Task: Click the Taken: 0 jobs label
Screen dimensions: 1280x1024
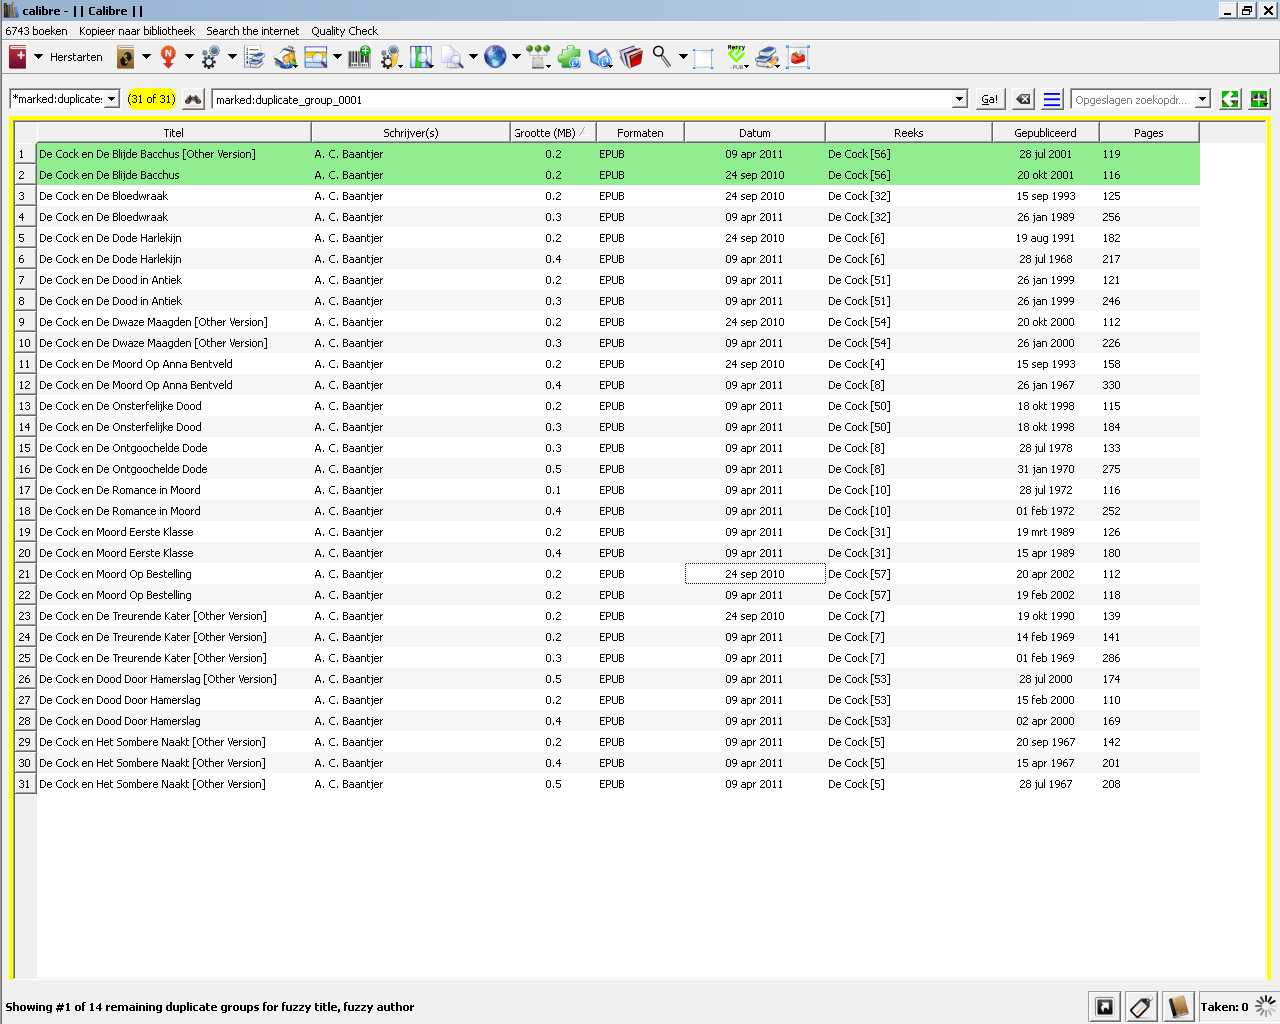Action: pyautogui.click(x=1224, y=1007)
